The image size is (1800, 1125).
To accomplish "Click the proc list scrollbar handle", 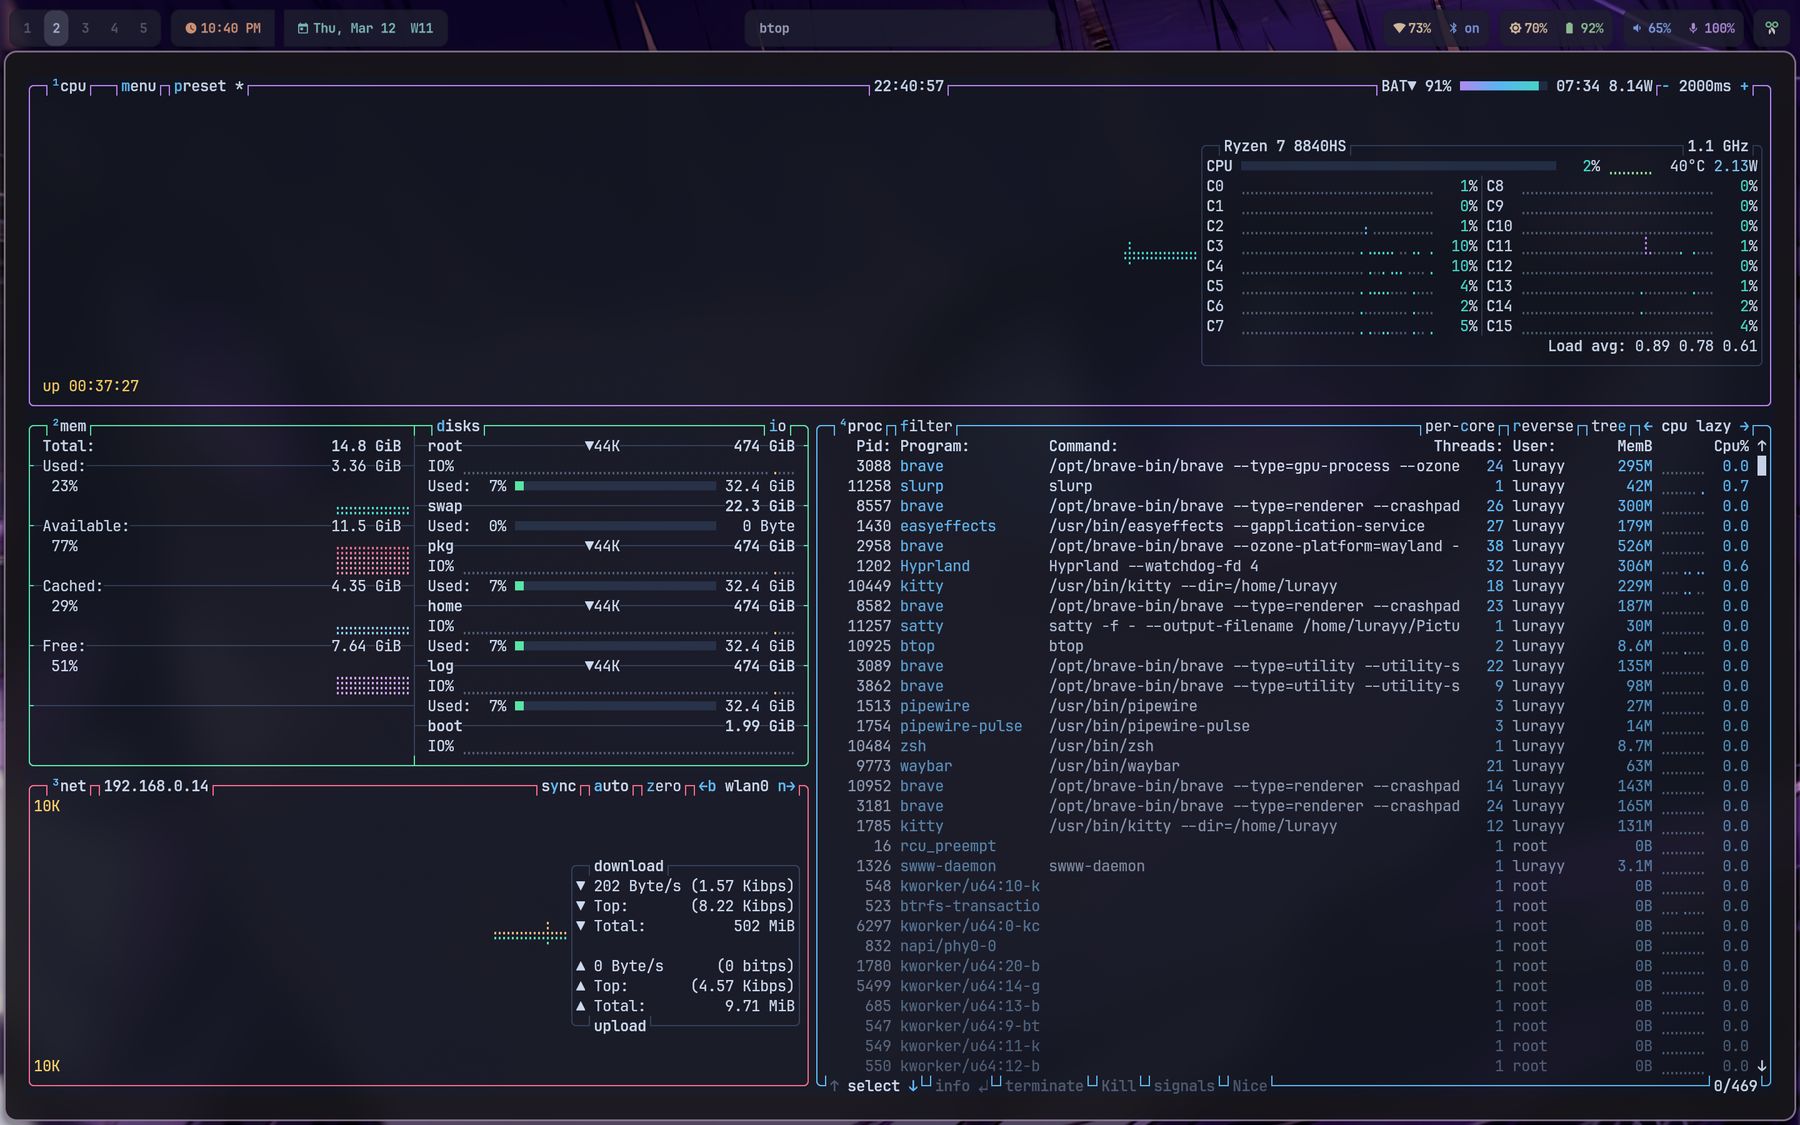I will (x=1761, y=466).
